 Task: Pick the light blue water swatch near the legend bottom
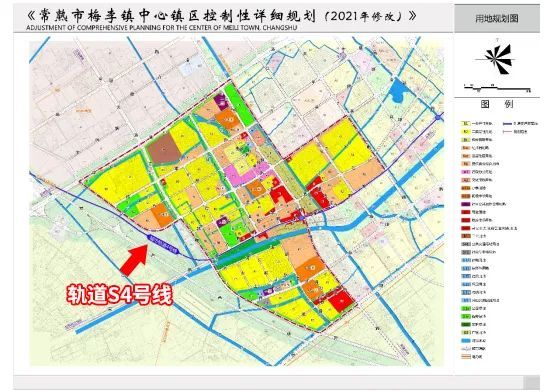tap(466, 340)
